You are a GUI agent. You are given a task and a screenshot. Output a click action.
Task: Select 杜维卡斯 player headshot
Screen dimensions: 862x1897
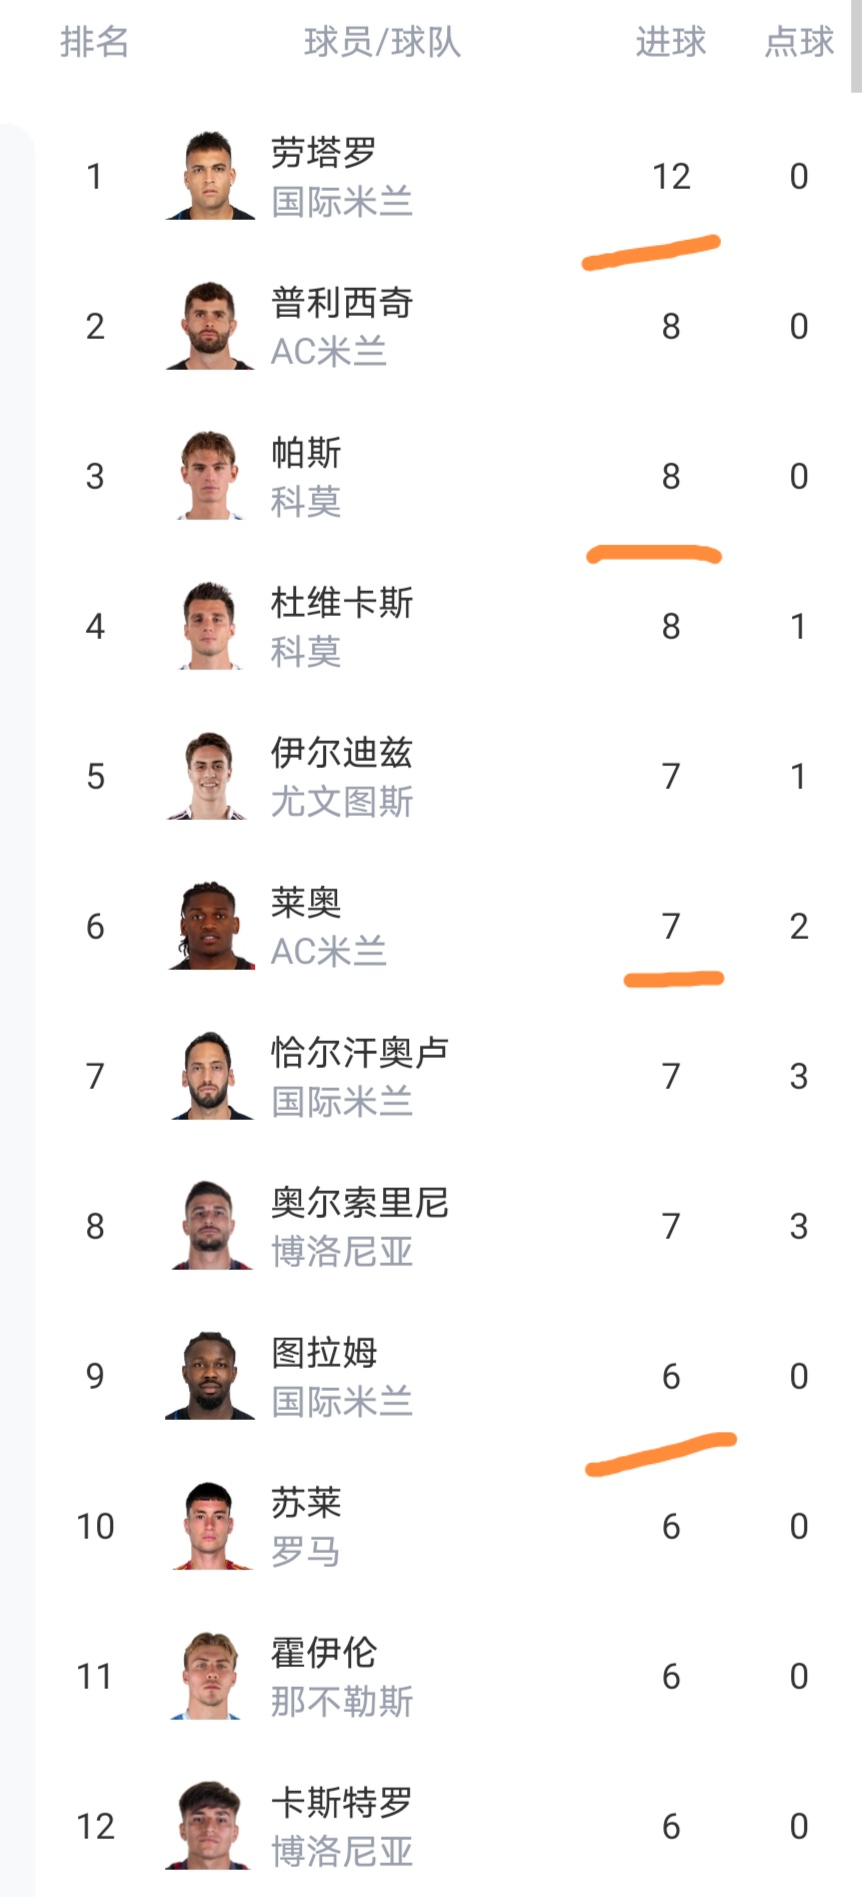(210, 626)
